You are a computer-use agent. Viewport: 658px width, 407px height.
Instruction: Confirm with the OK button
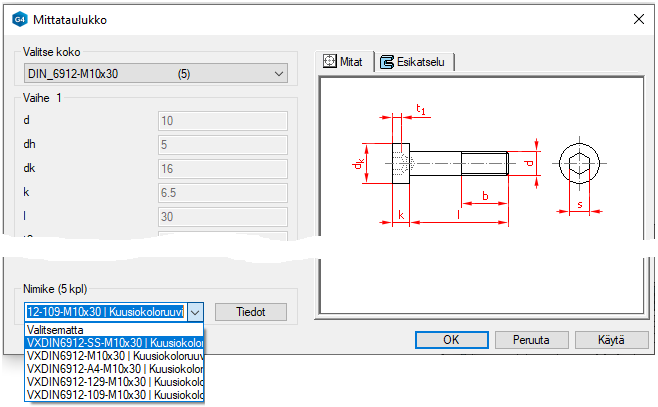452,340
